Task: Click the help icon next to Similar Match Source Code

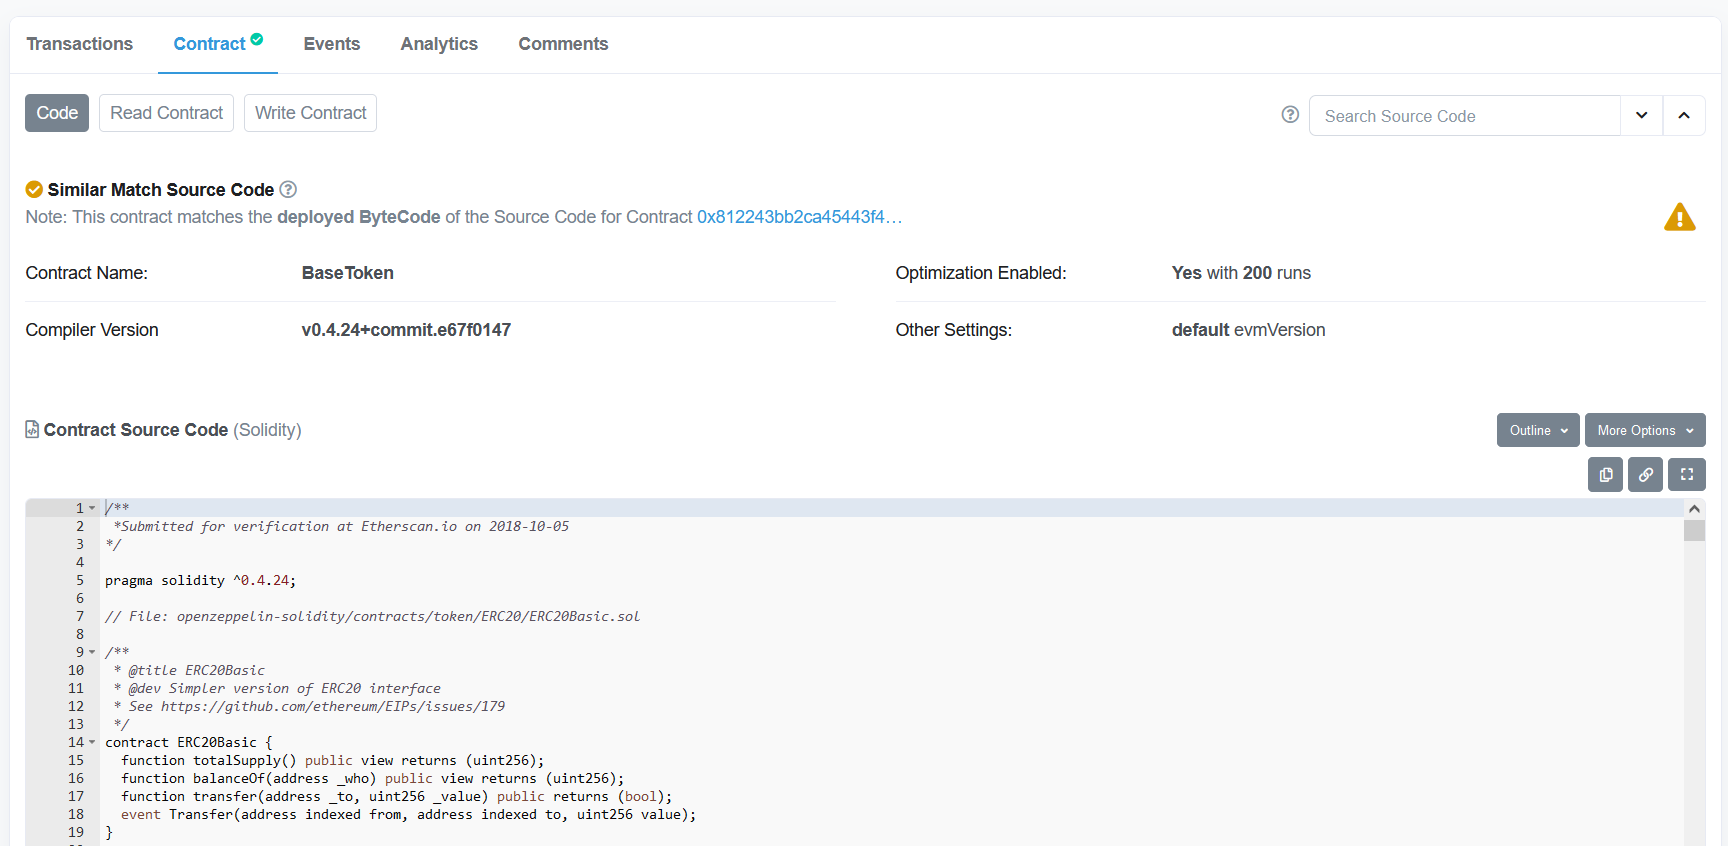Action: pyautogui.click(x=288, y=189)
